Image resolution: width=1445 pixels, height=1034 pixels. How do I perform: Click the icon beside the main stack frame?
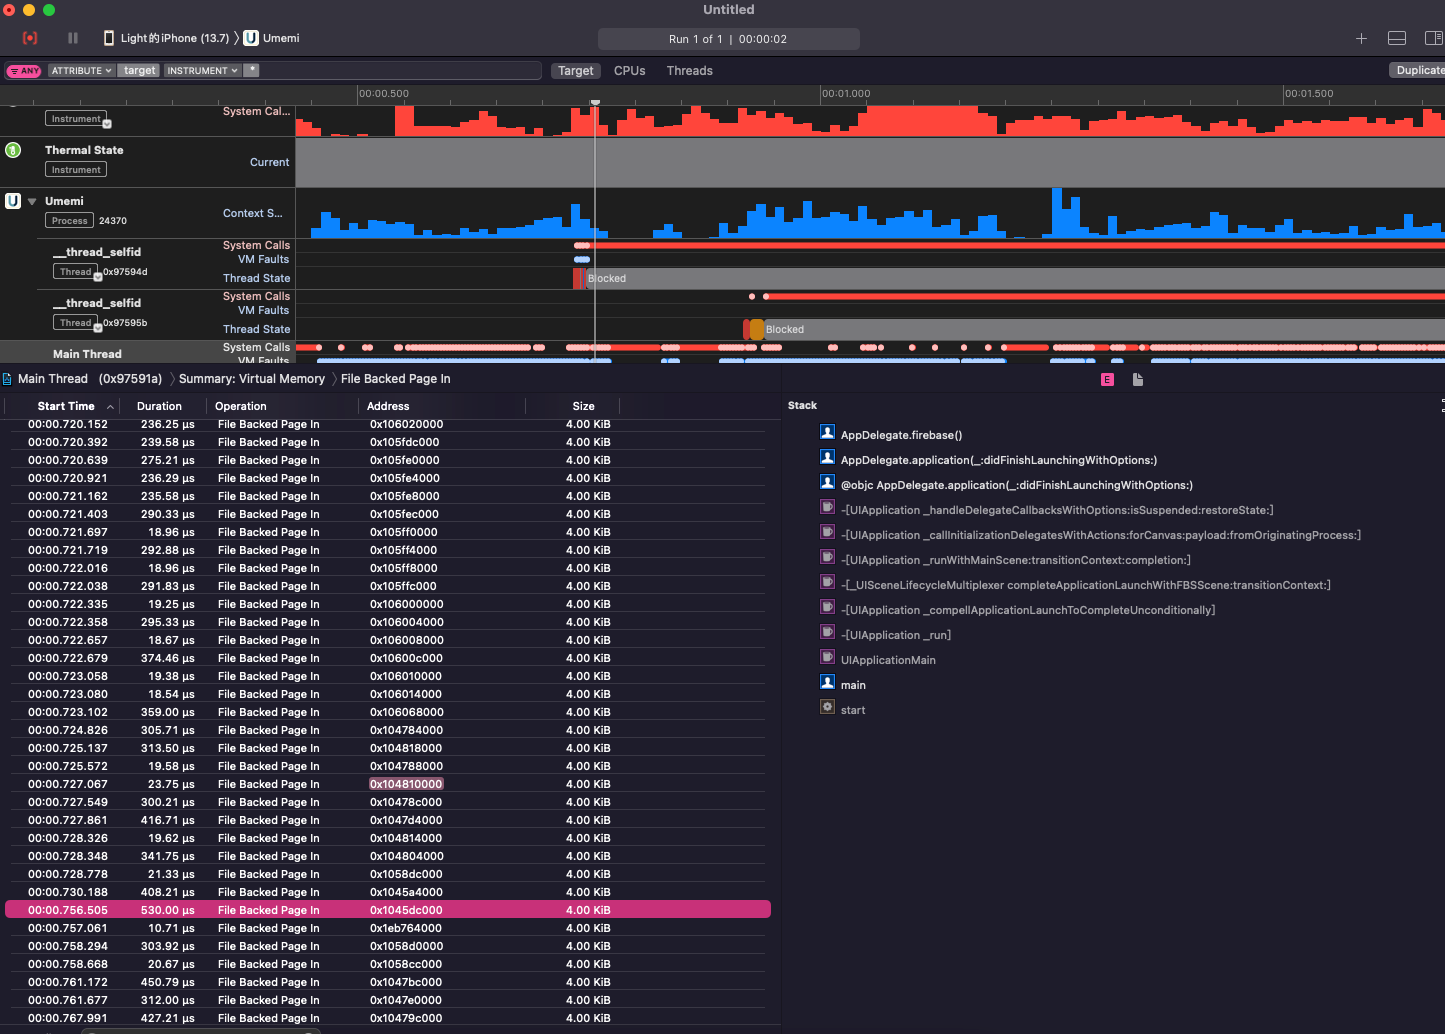(827, 682)
